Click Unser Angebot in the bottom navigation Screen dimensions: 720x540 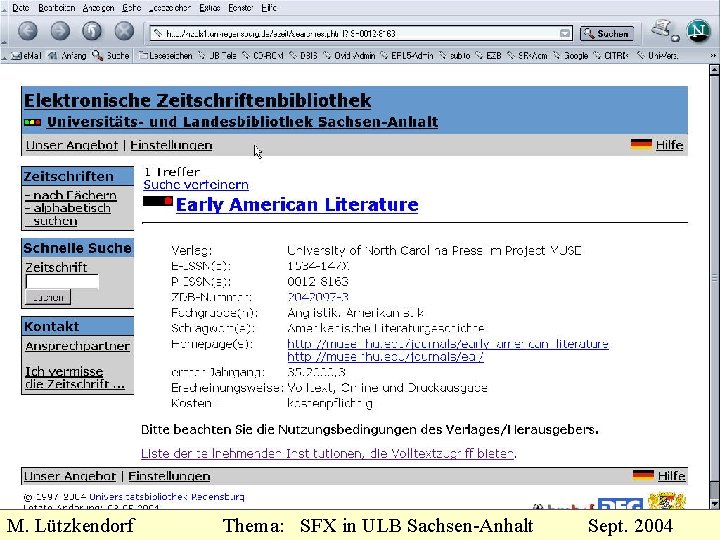click(70, 476)
